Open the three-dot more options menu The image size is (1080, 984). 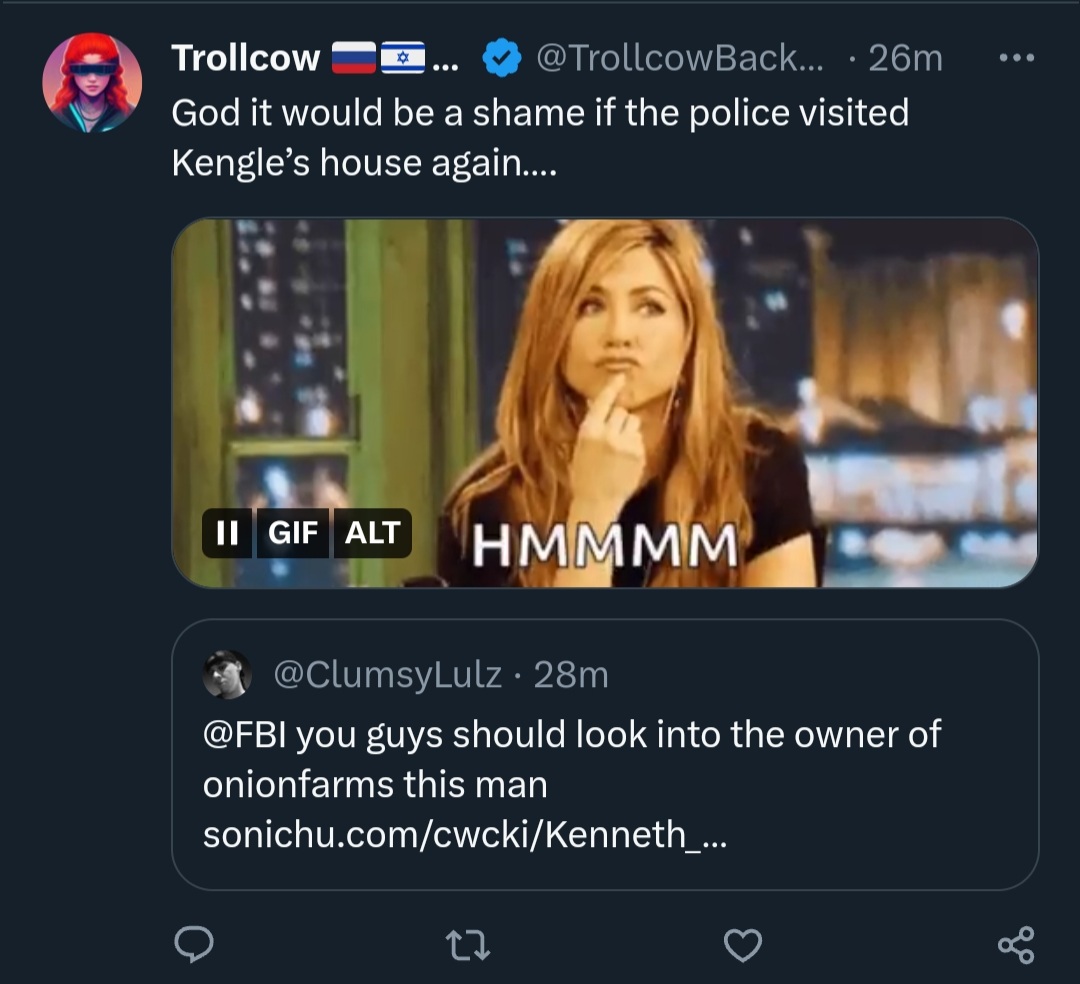(1016, 57)
